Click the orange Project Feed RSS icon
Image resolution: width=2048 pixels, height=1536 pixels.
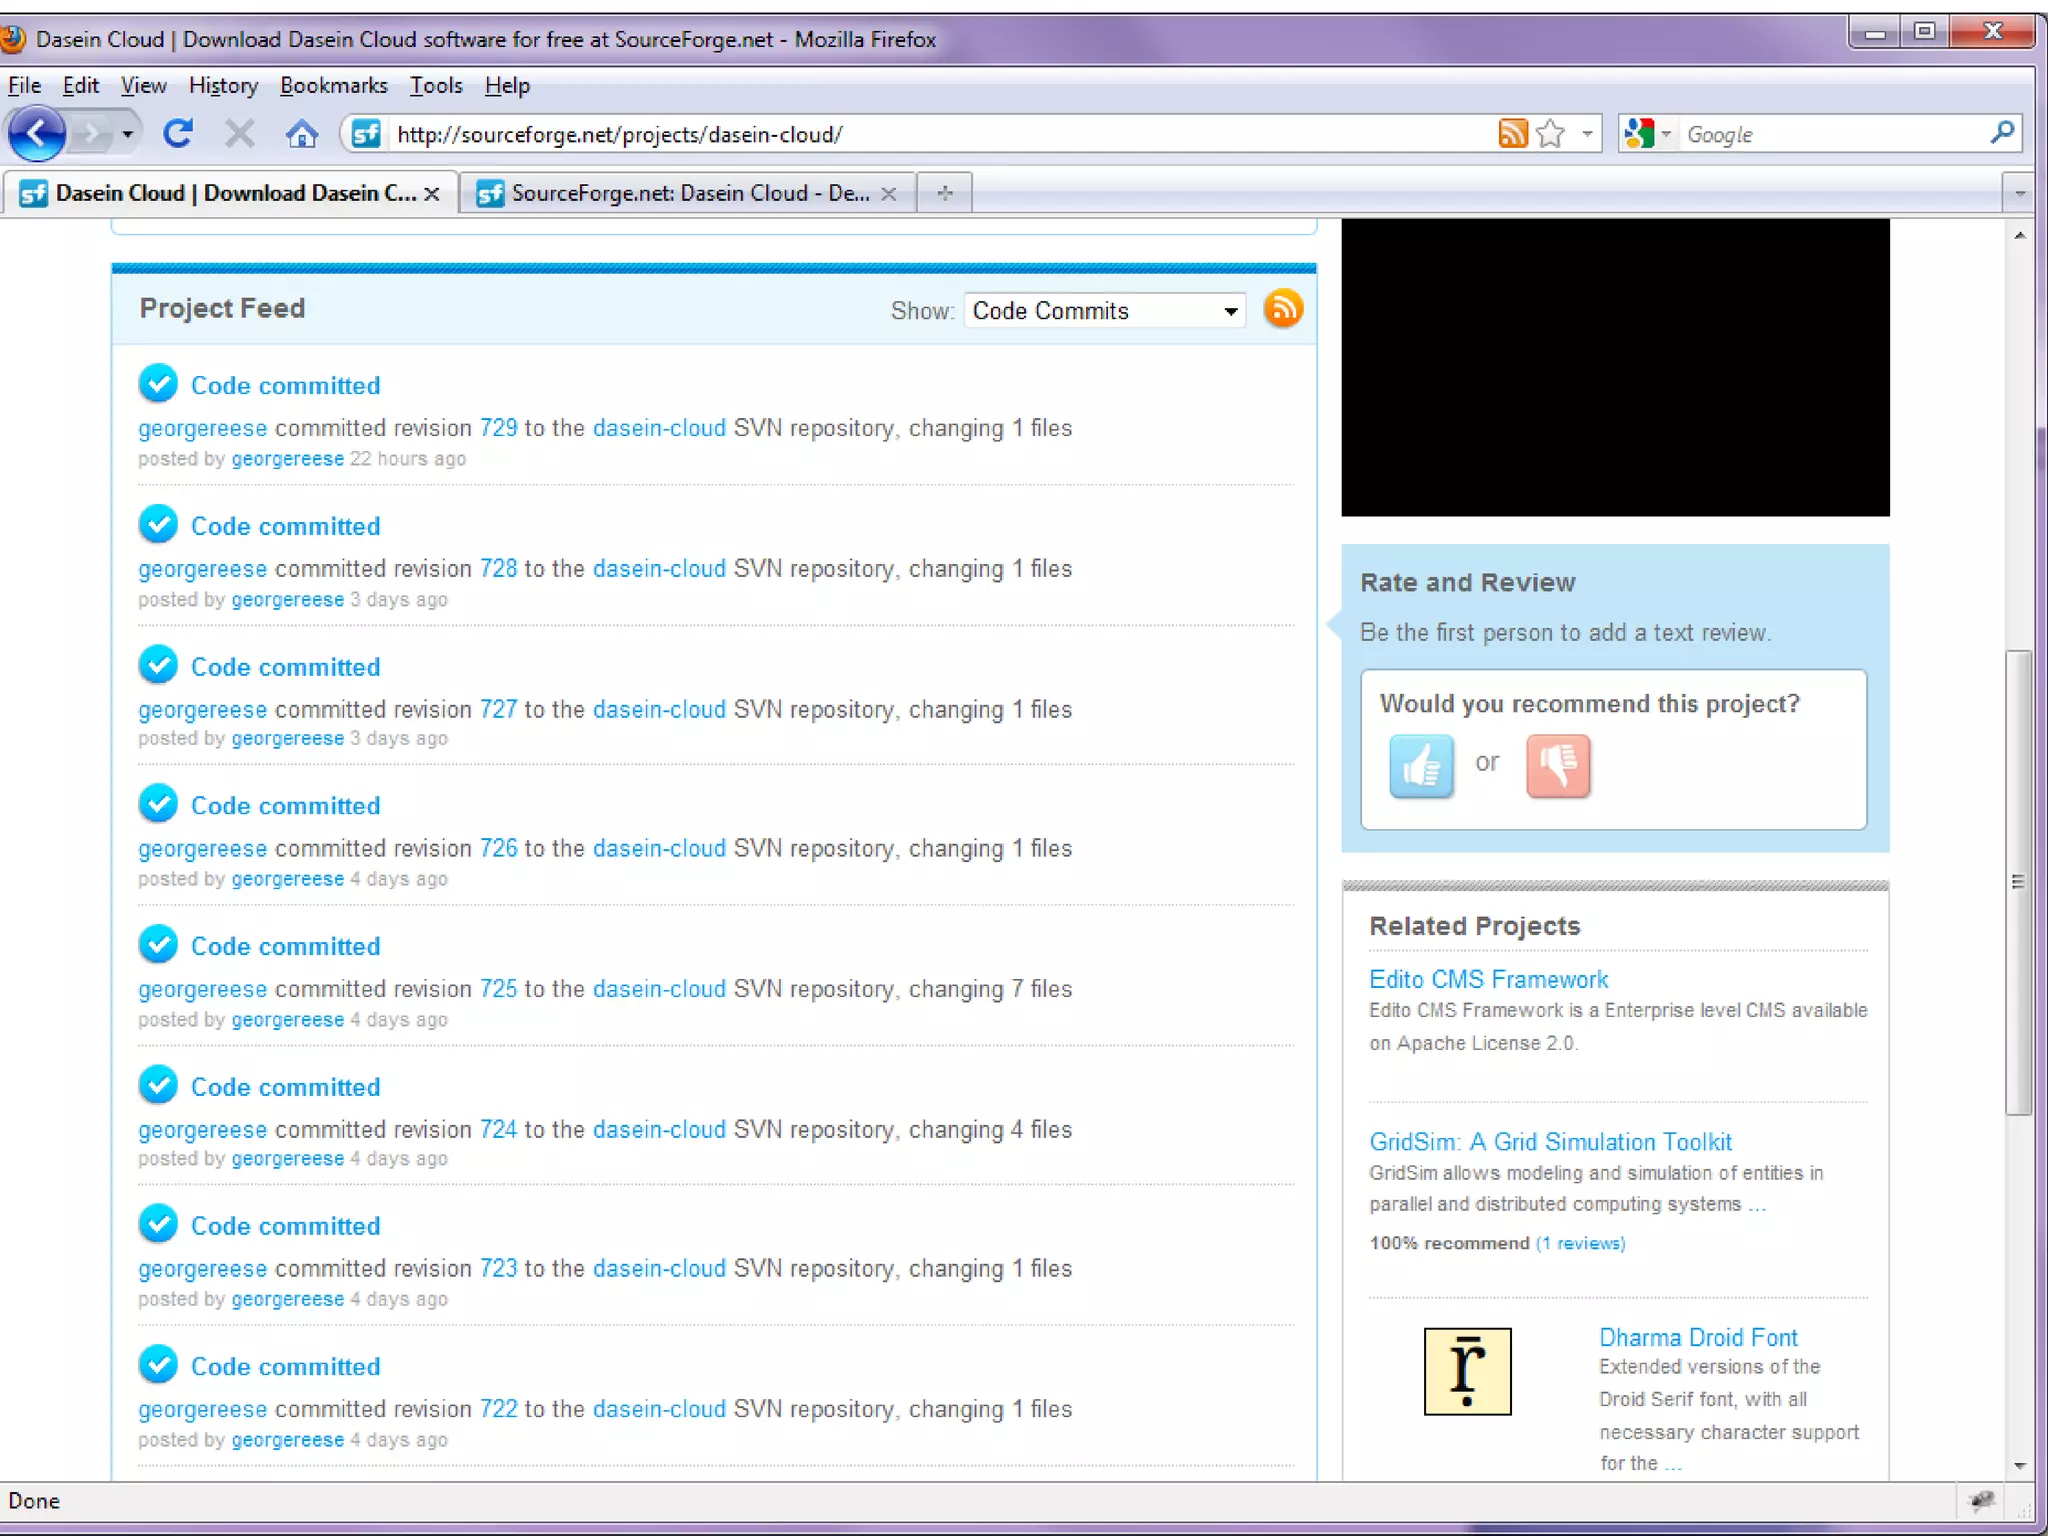tap(1283, 309)
